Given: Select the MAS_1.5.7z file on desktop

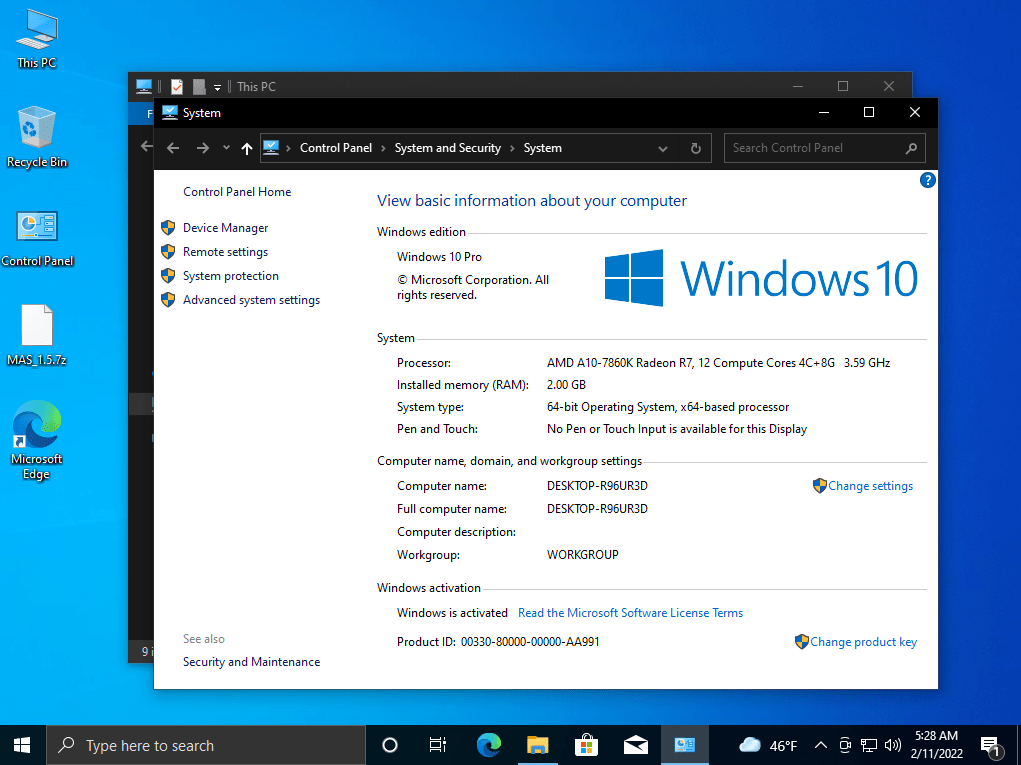Looking at the screenshot, I should click(x=37, y=335).
